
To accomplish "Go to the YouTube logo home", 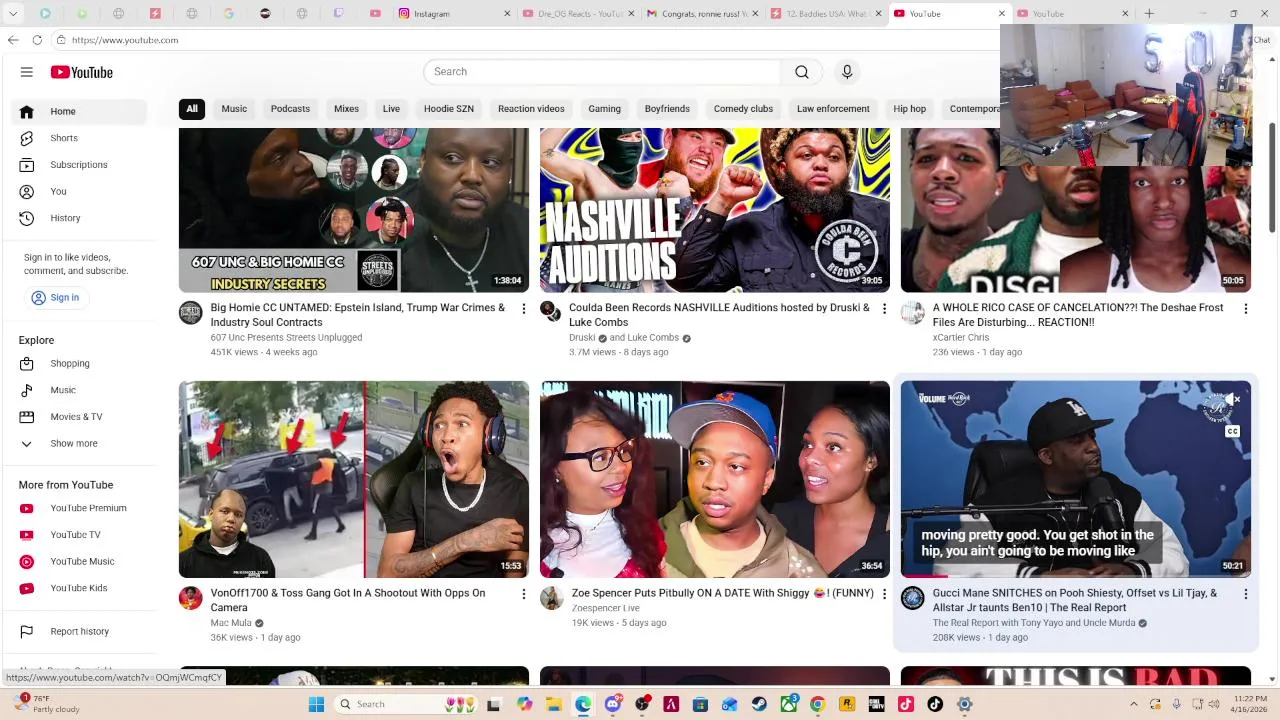I will [x=82, y=72].
